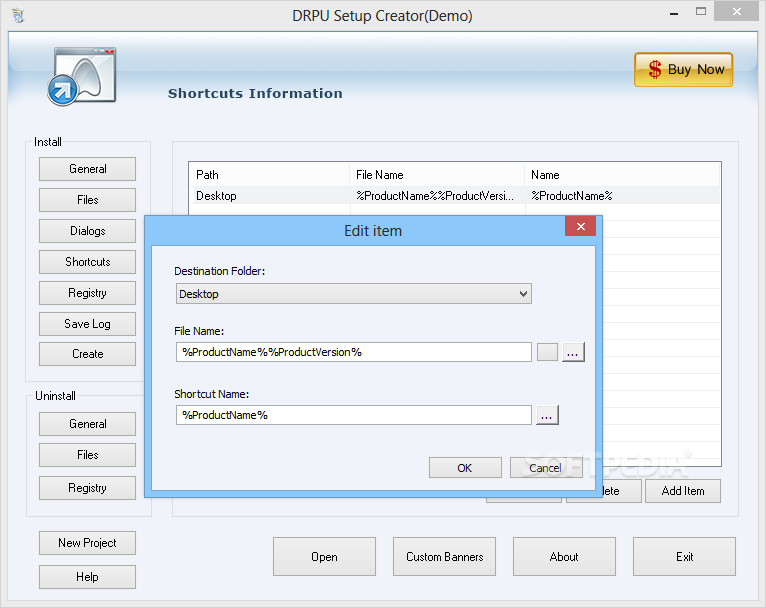The height and width of the screenshot is (608, 766).
Task: Close the Edit item dialog
Action: click(x=580, y=226)
